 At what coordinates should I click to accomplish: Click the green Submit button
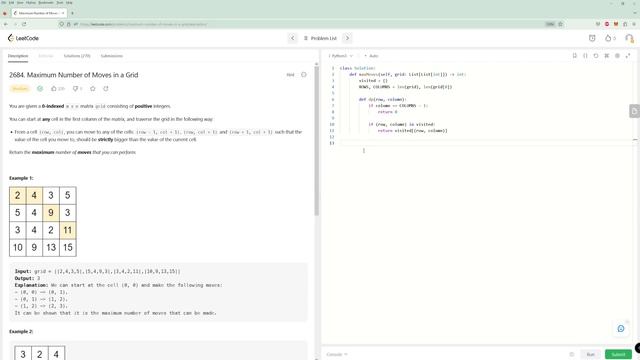pyautogui.click(x=618, y=354)
